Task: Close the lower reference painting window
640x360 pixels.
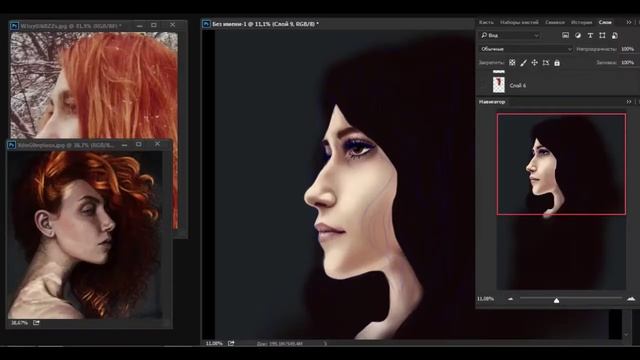Action: point(158,144)
